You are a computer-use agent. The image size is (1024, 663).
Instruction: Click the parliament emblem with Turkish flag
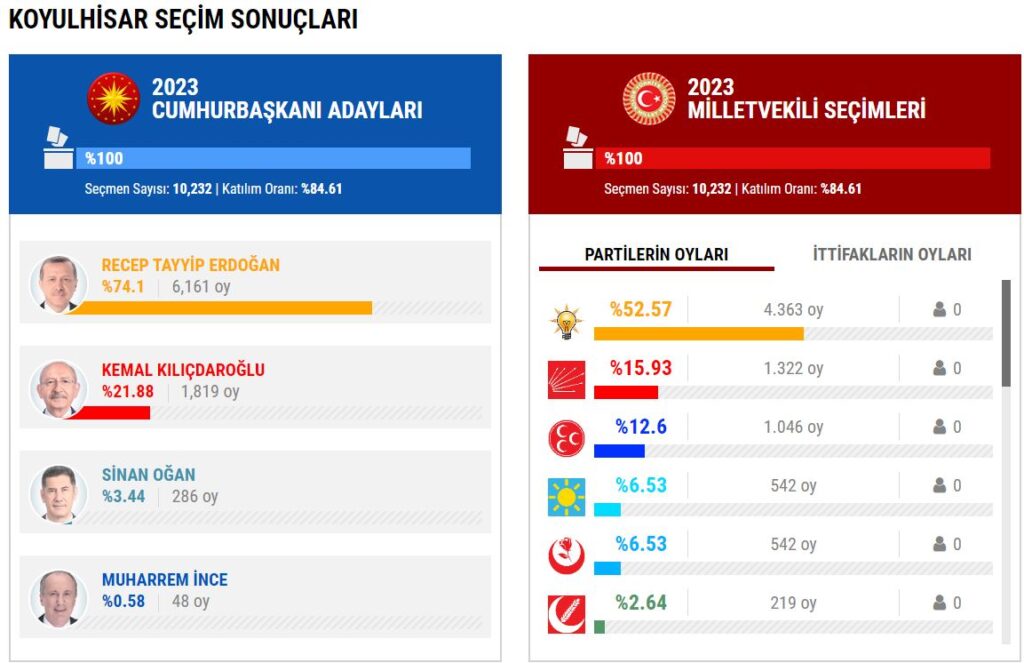649,98
